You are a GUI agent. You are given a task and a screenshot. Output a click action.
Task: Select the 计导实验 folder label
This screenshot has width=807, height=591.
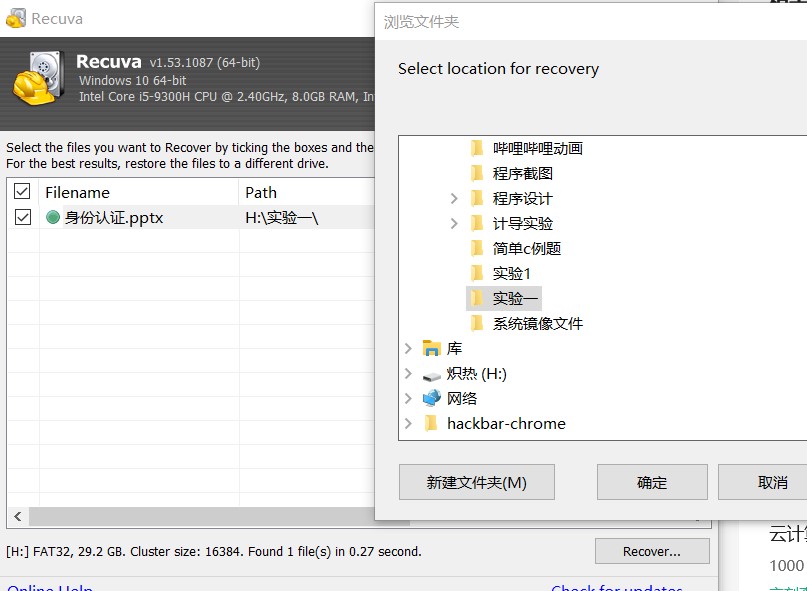click(x=522, y=223)
